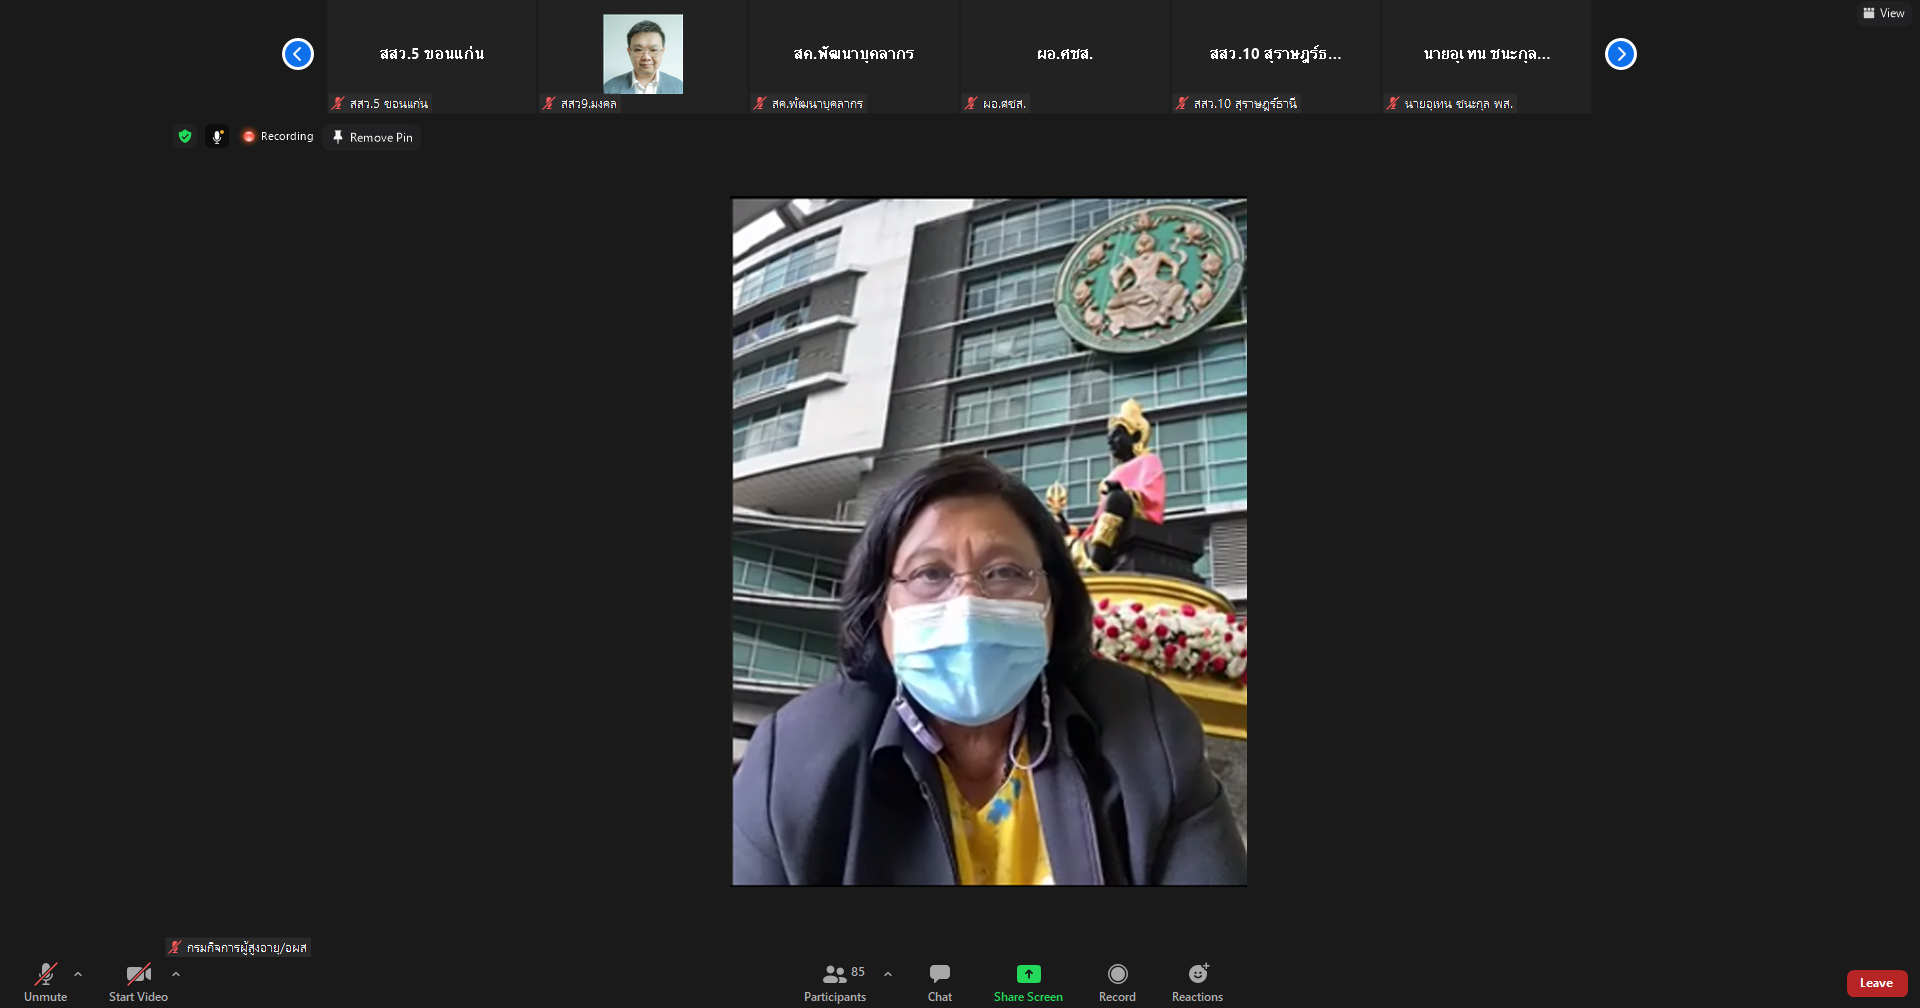1920x1008 pixels.
Task: Select the ผอ.ศชส. participant tile
Action: coord(1065,56)
